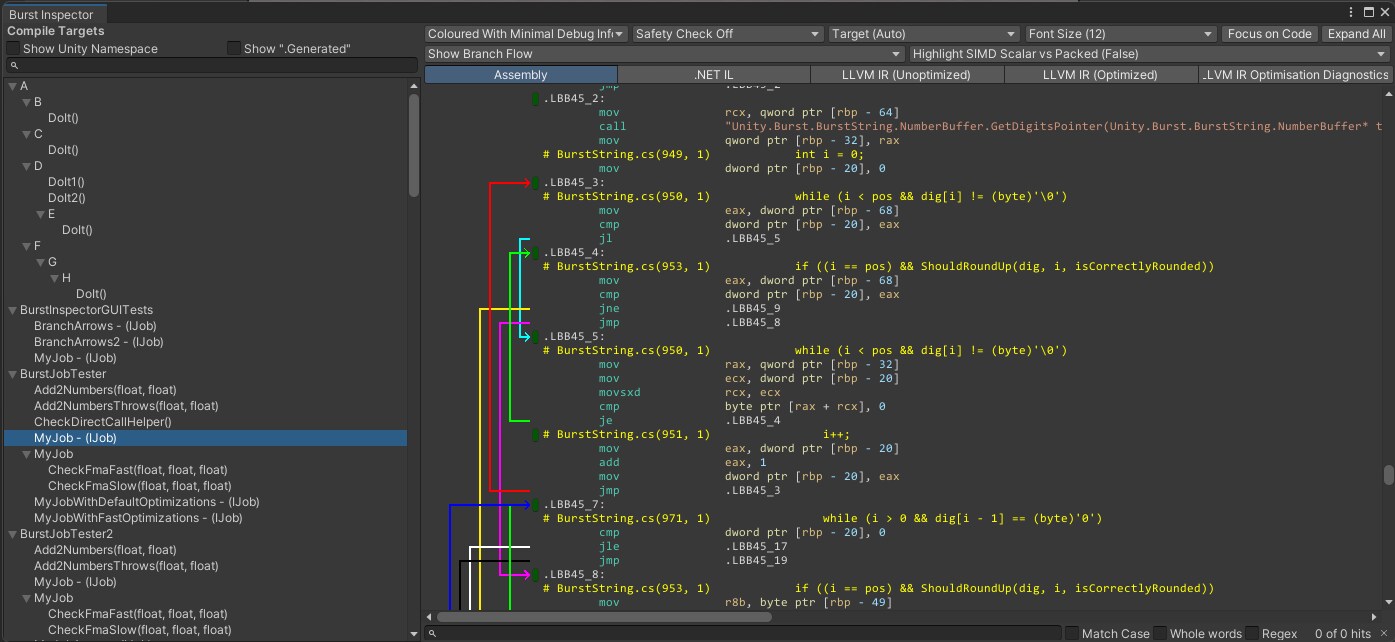Click the green fold marker beside .LBB45_7
The width and height of the screenshot is (1395, 642).
coord(536,505)
